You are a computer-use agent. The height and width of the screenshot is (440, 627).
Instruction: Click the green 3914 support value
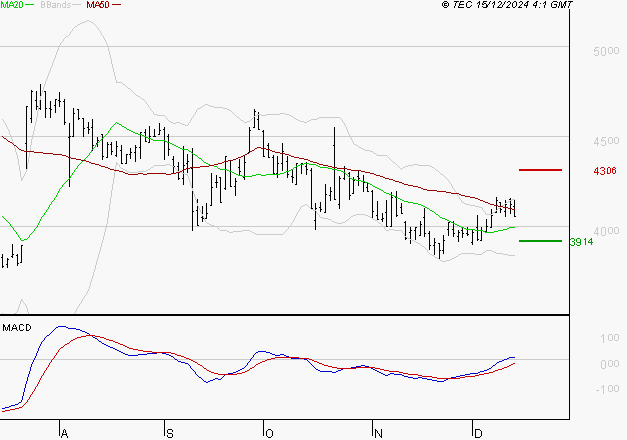pos(581,242)
